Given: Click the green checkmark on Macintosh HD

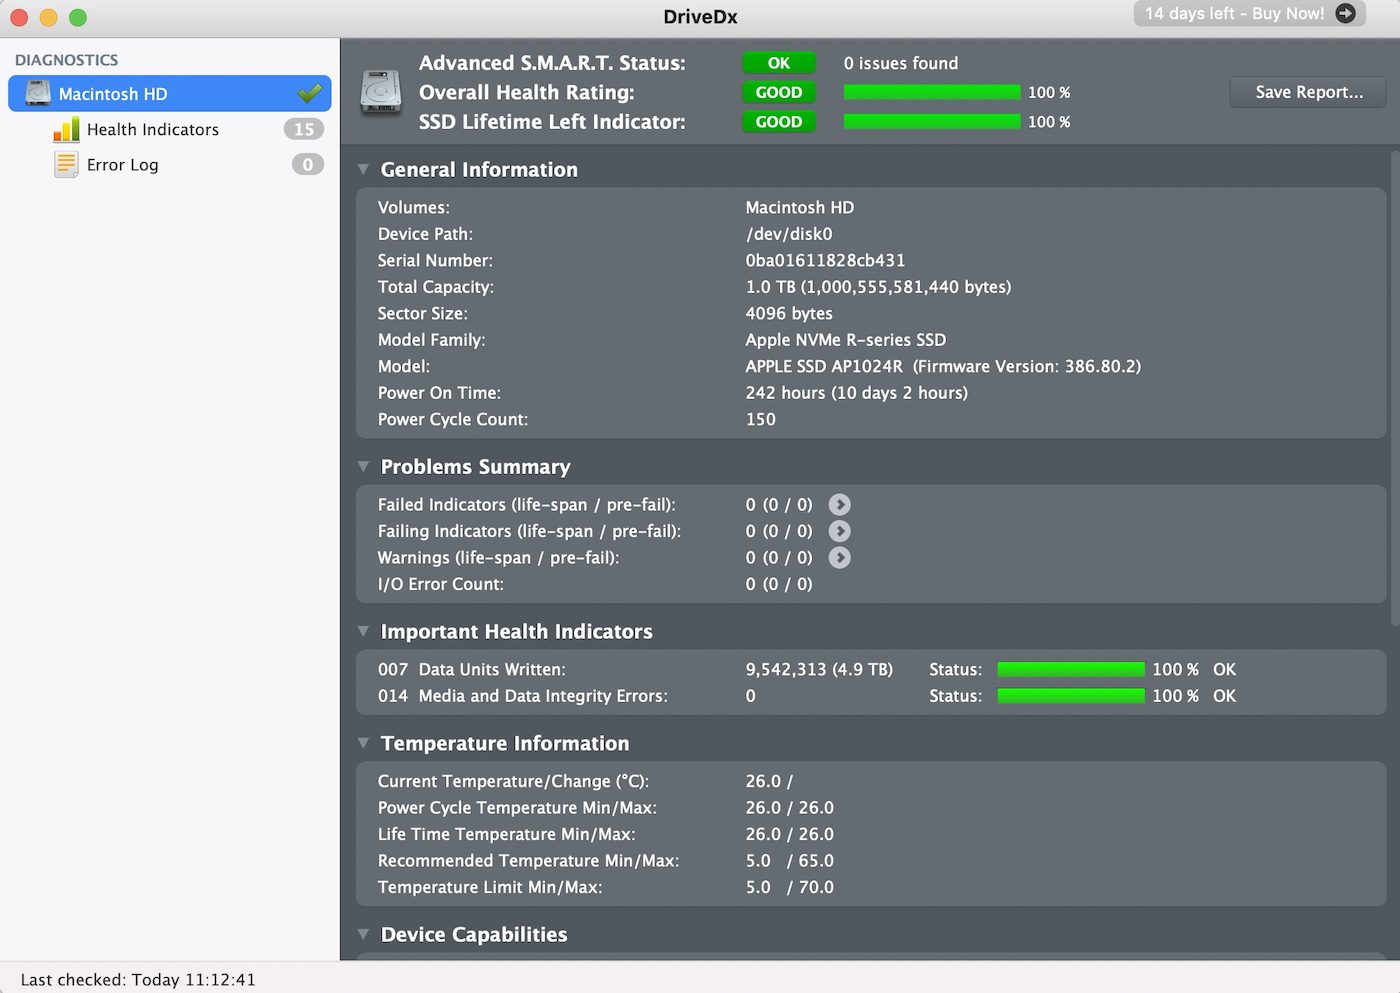Looking at the screenshot, I should (310, 93).
